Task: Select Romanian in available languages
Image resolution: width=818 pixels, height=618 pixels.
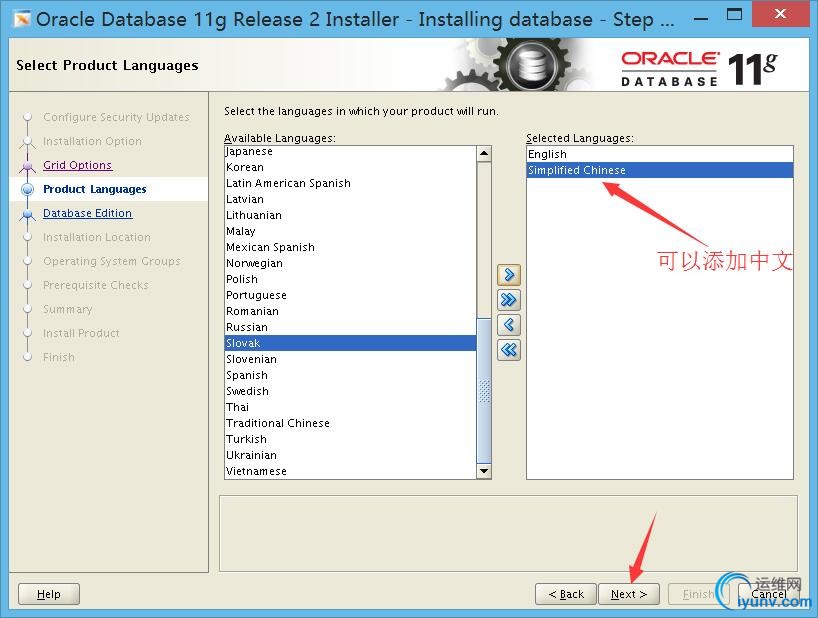Action: [350, 311]
